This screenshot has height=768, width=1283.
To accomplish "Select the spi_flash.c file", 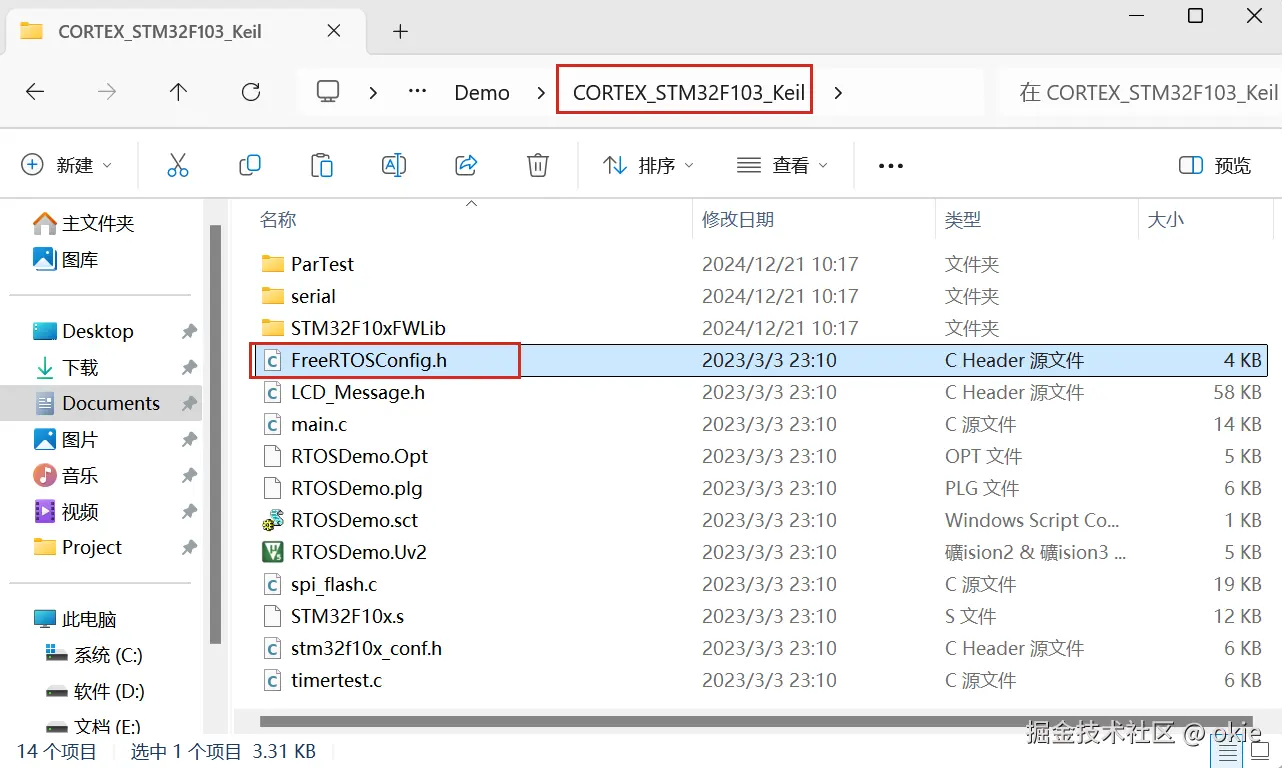I will click(760, 584).
